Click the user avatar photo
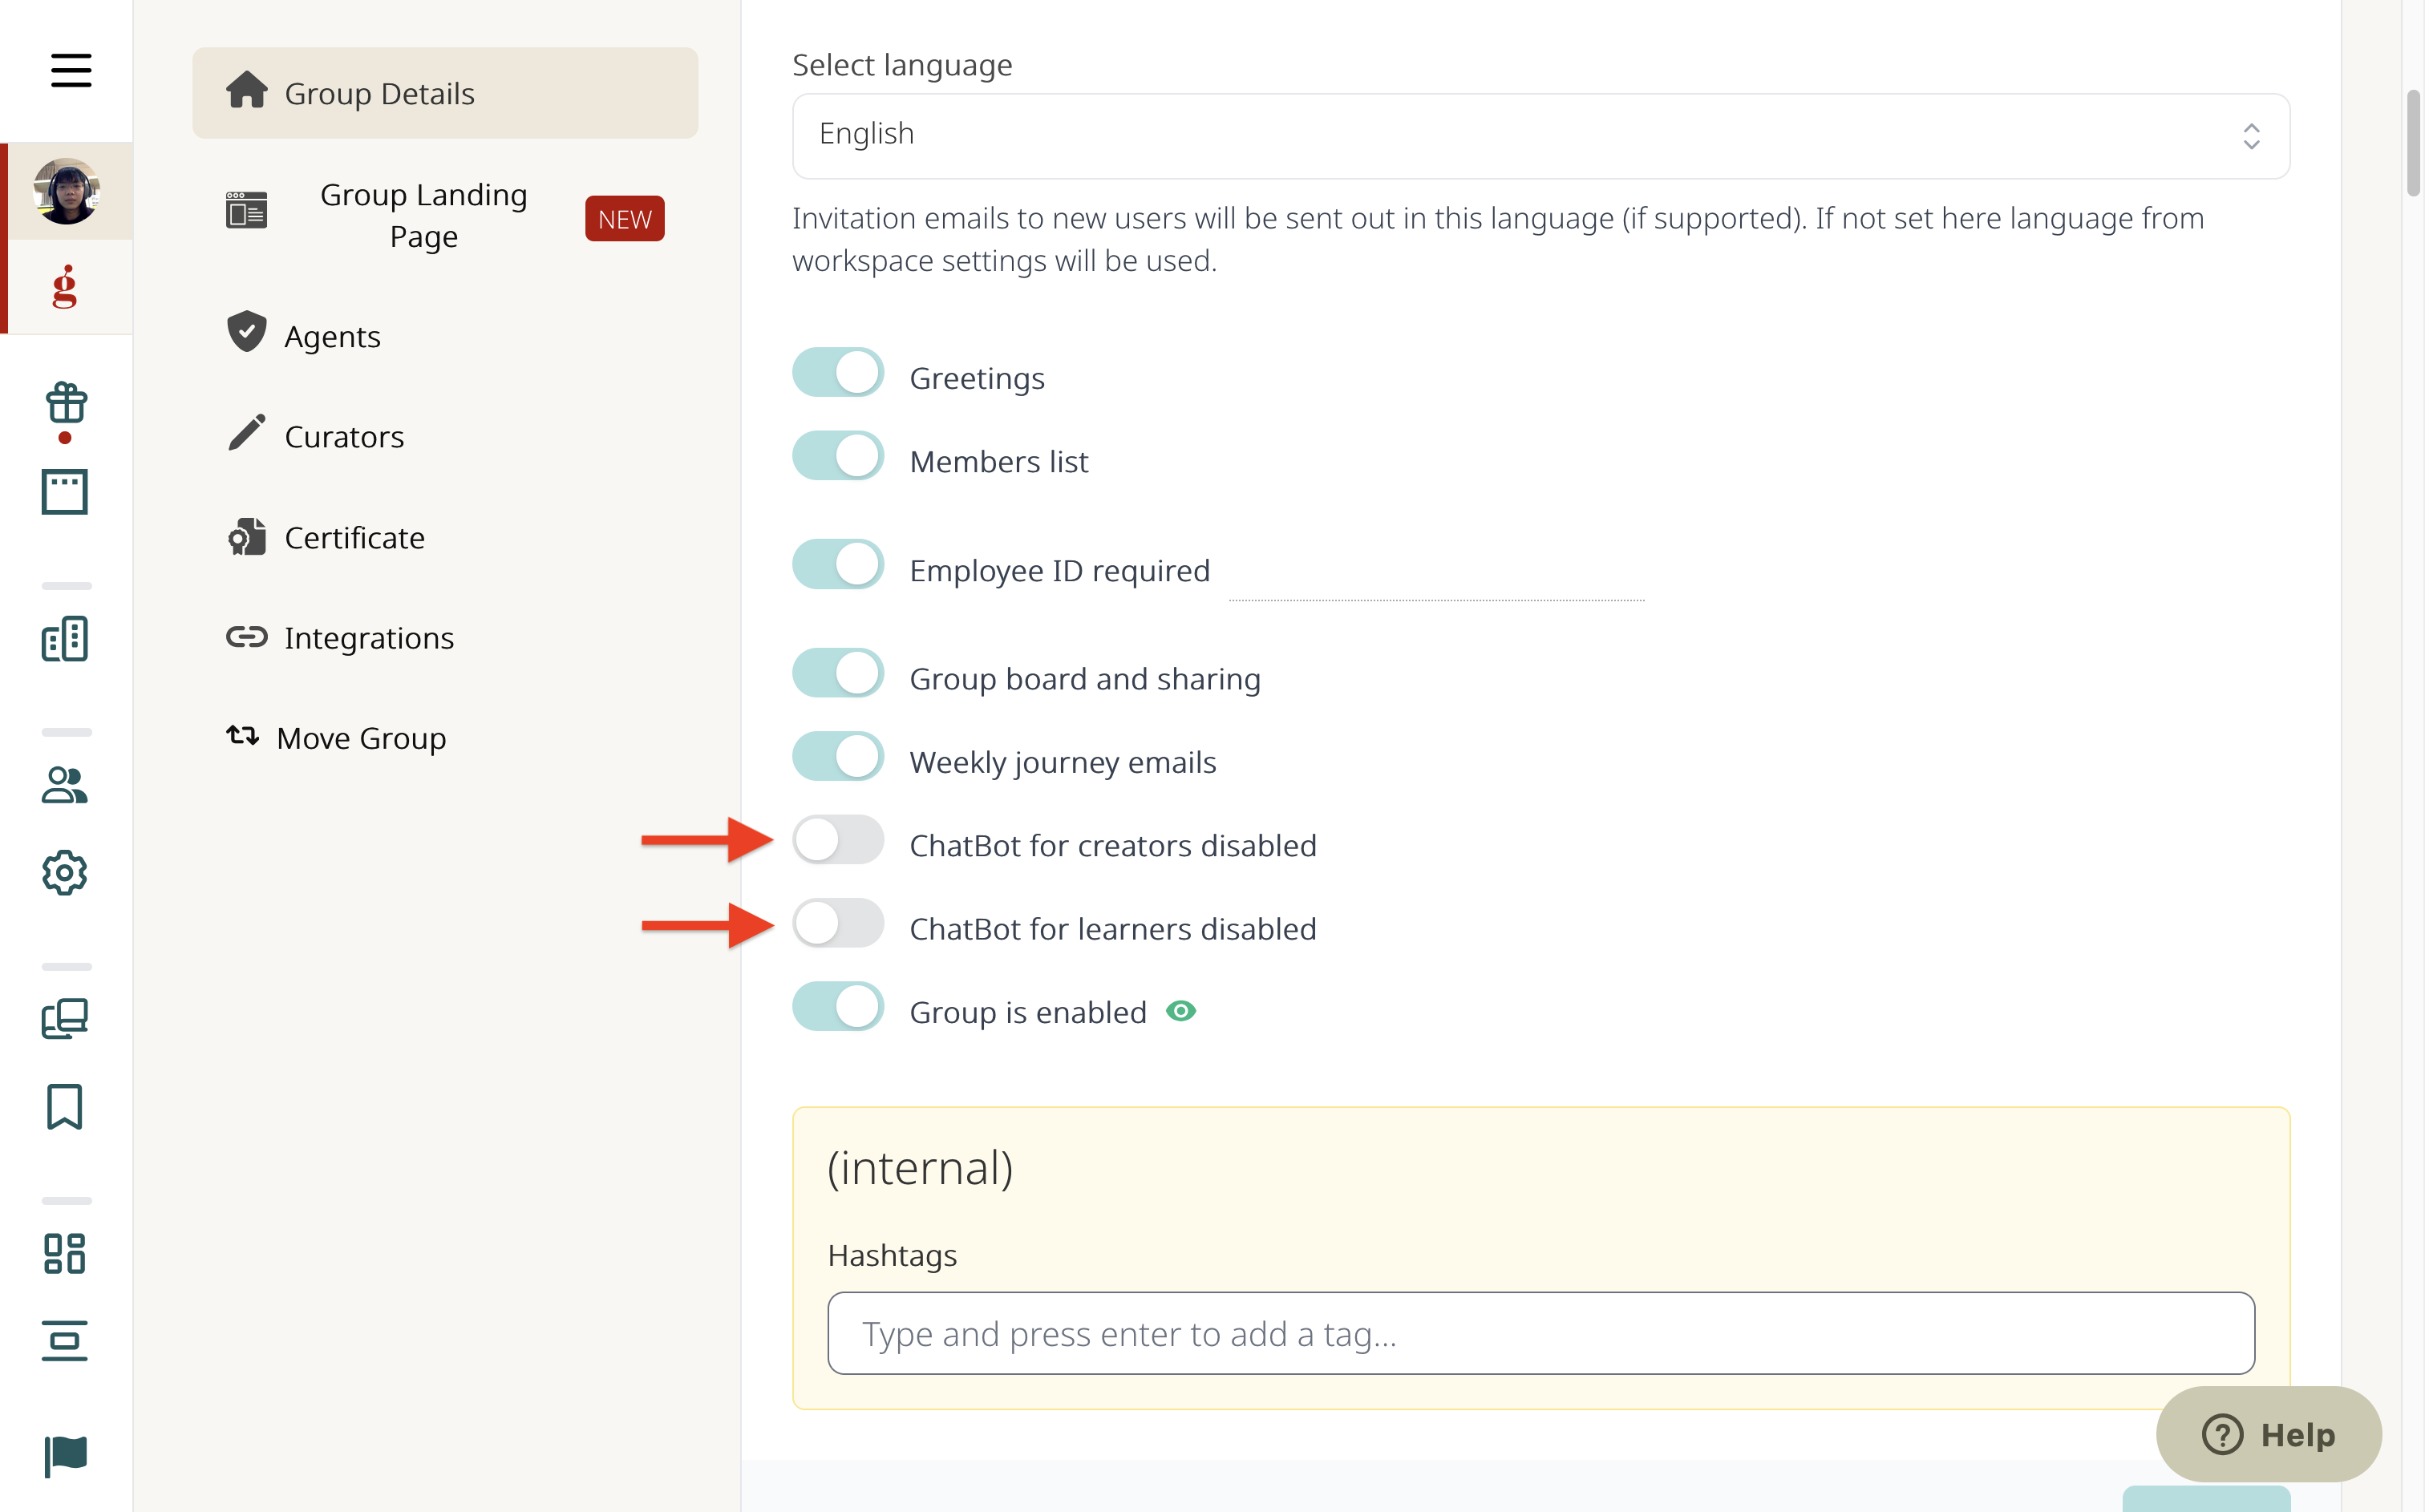2425x1512 pixels. click(67, 191)
